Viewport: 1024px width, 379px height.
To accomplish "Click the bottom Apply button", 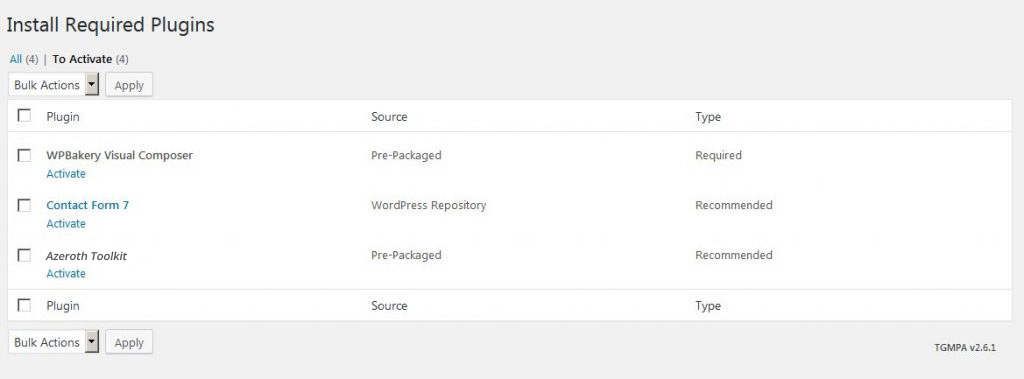I will pos(129,342).
